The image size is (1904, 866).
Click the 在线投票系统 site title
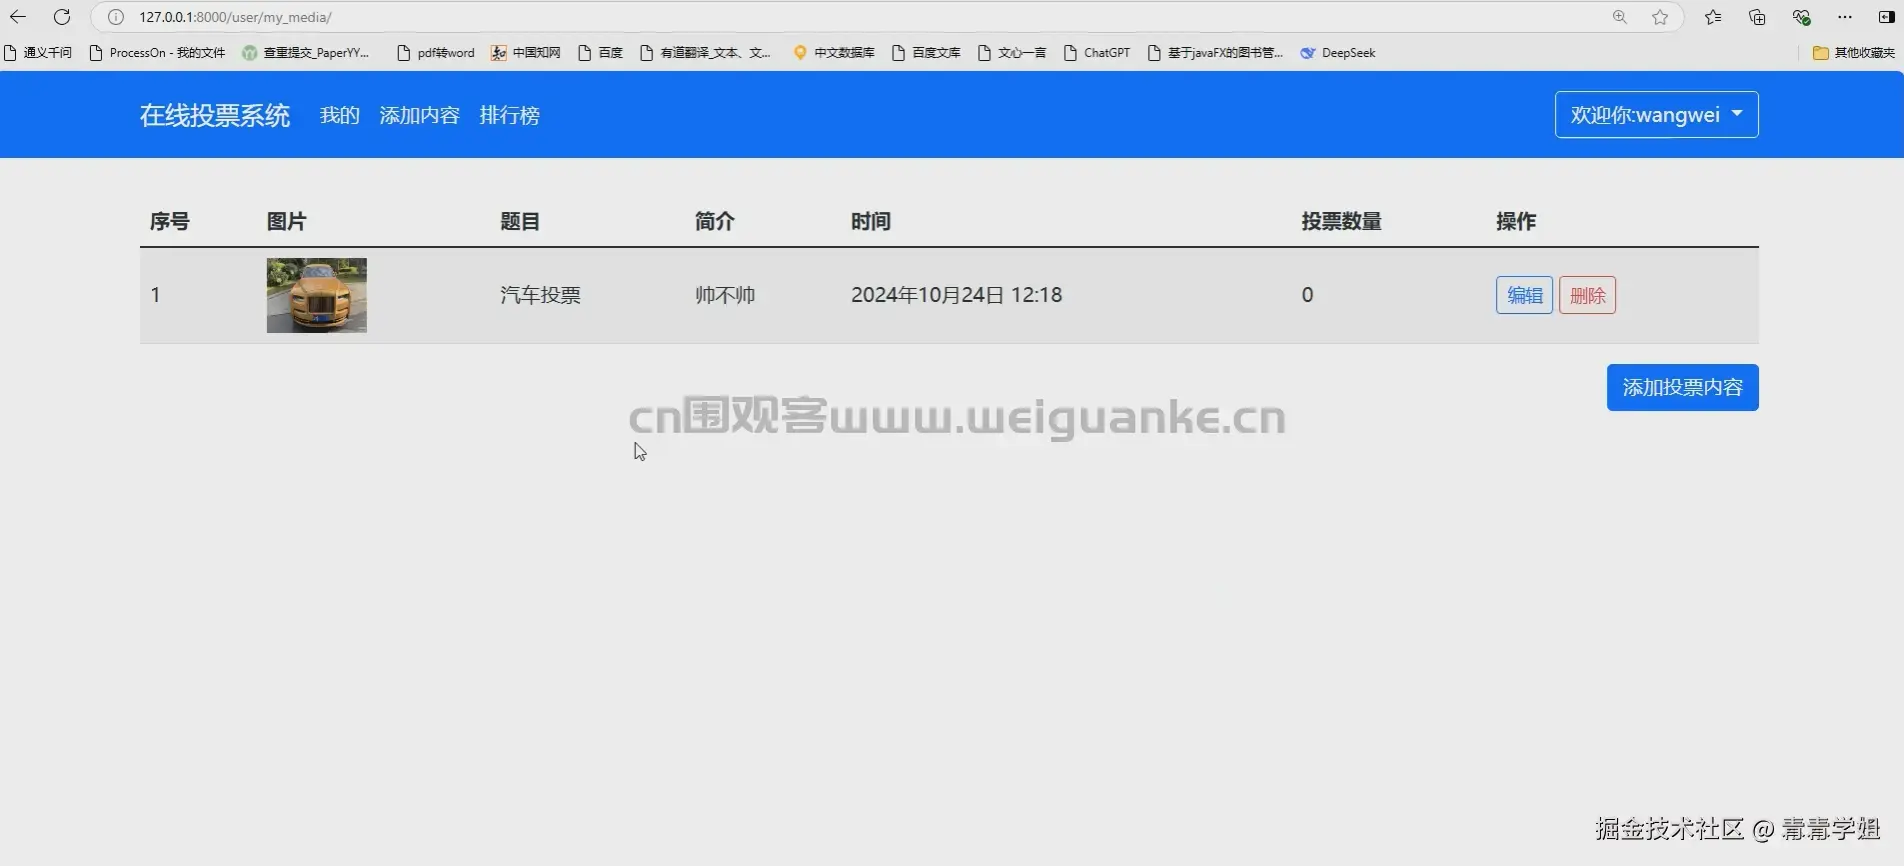point(215,115)
